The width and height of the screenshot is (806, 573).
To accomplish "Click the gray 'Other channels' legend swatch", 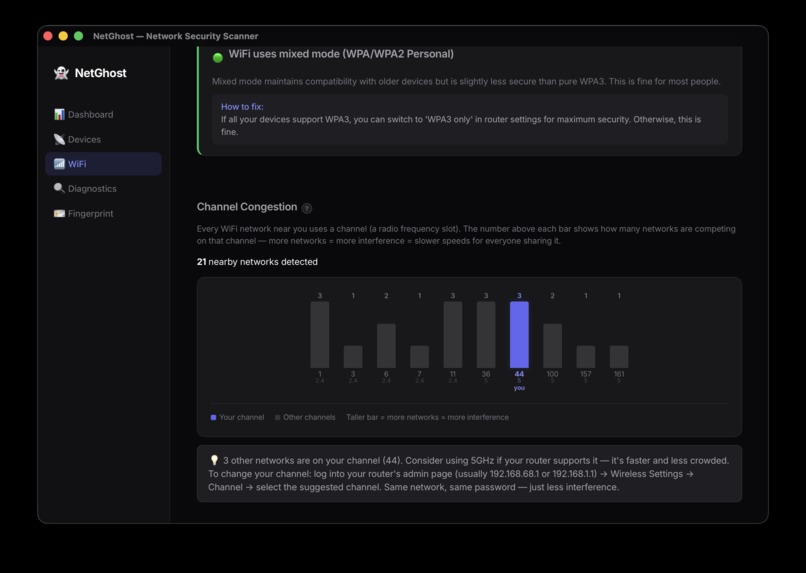I will click(x=278, y=417).
